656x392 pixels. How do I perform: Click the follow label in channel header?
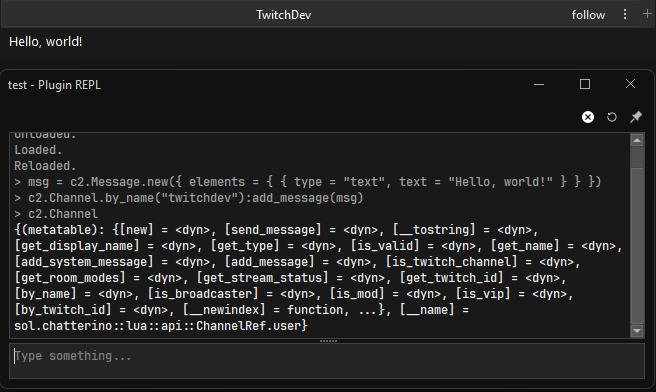tap(588, 15)
